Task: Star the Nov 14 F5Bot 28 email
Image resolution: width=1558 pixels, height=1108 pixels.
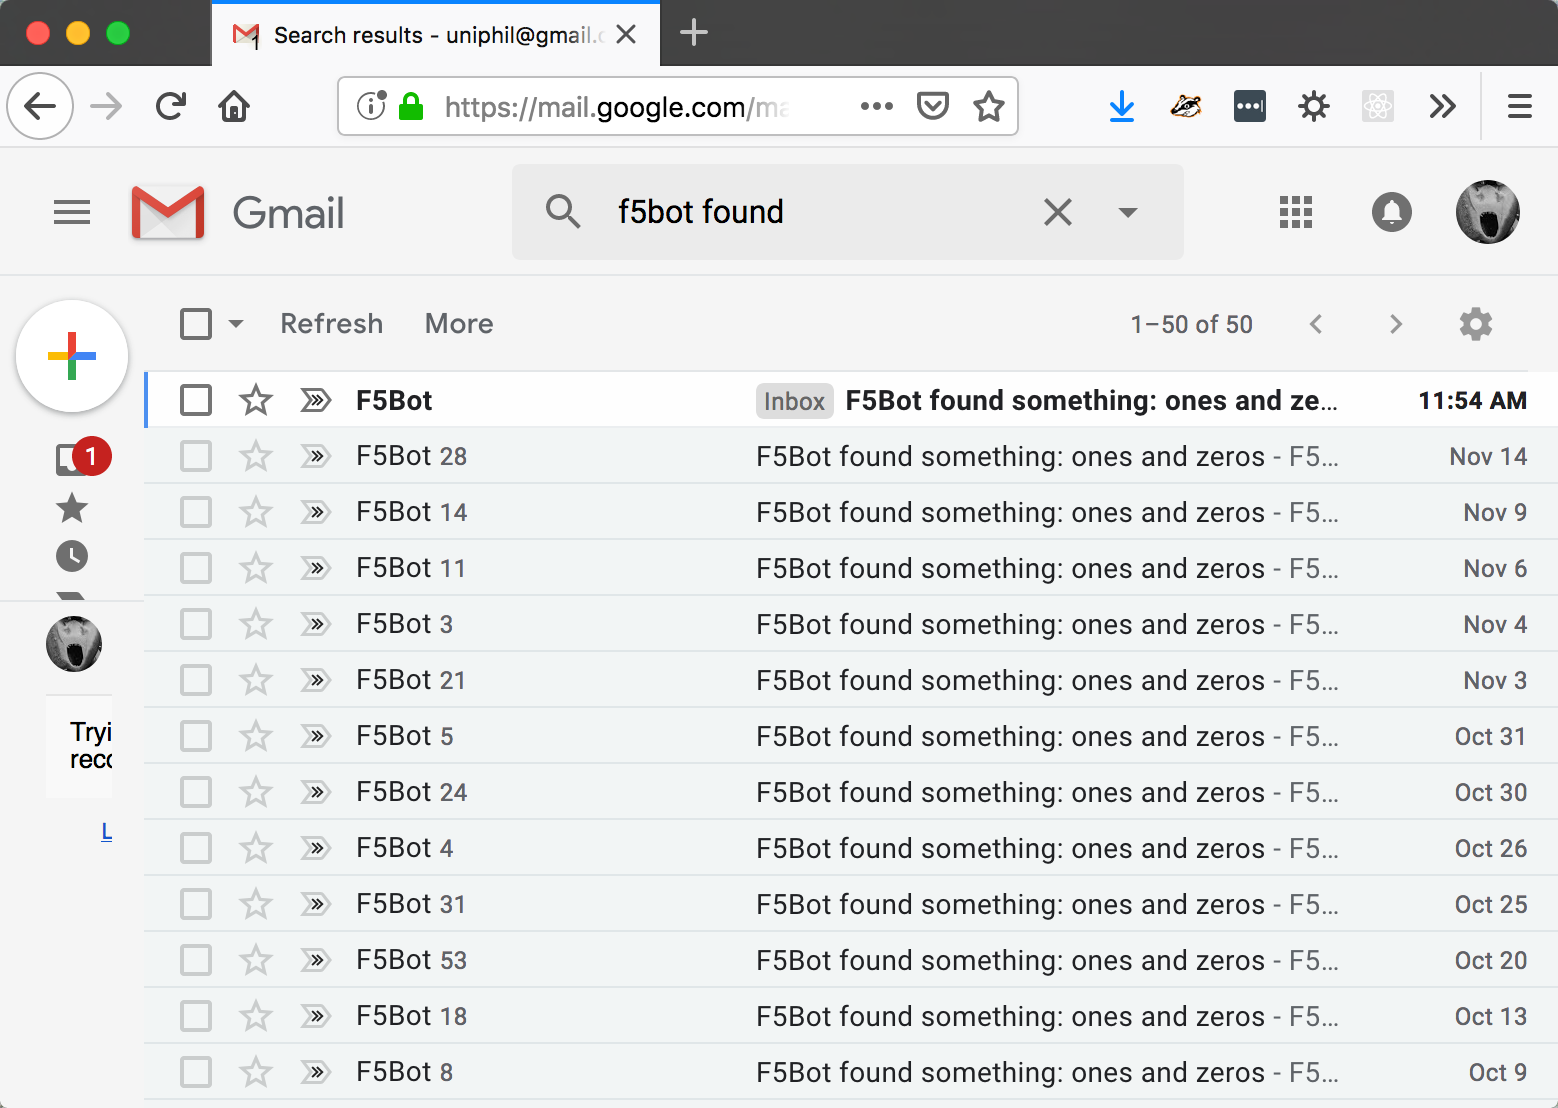Action: coord(256,456)
